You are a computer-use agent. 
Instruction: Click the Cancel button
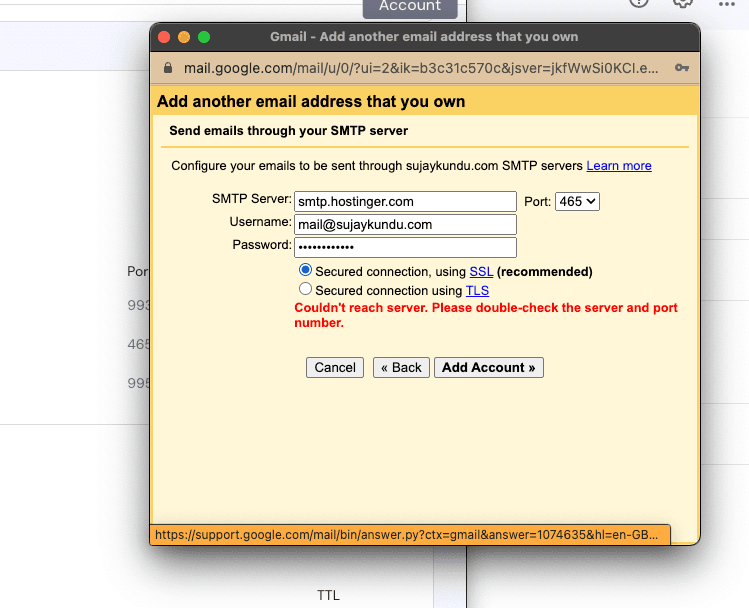click(x=335, y=367)
